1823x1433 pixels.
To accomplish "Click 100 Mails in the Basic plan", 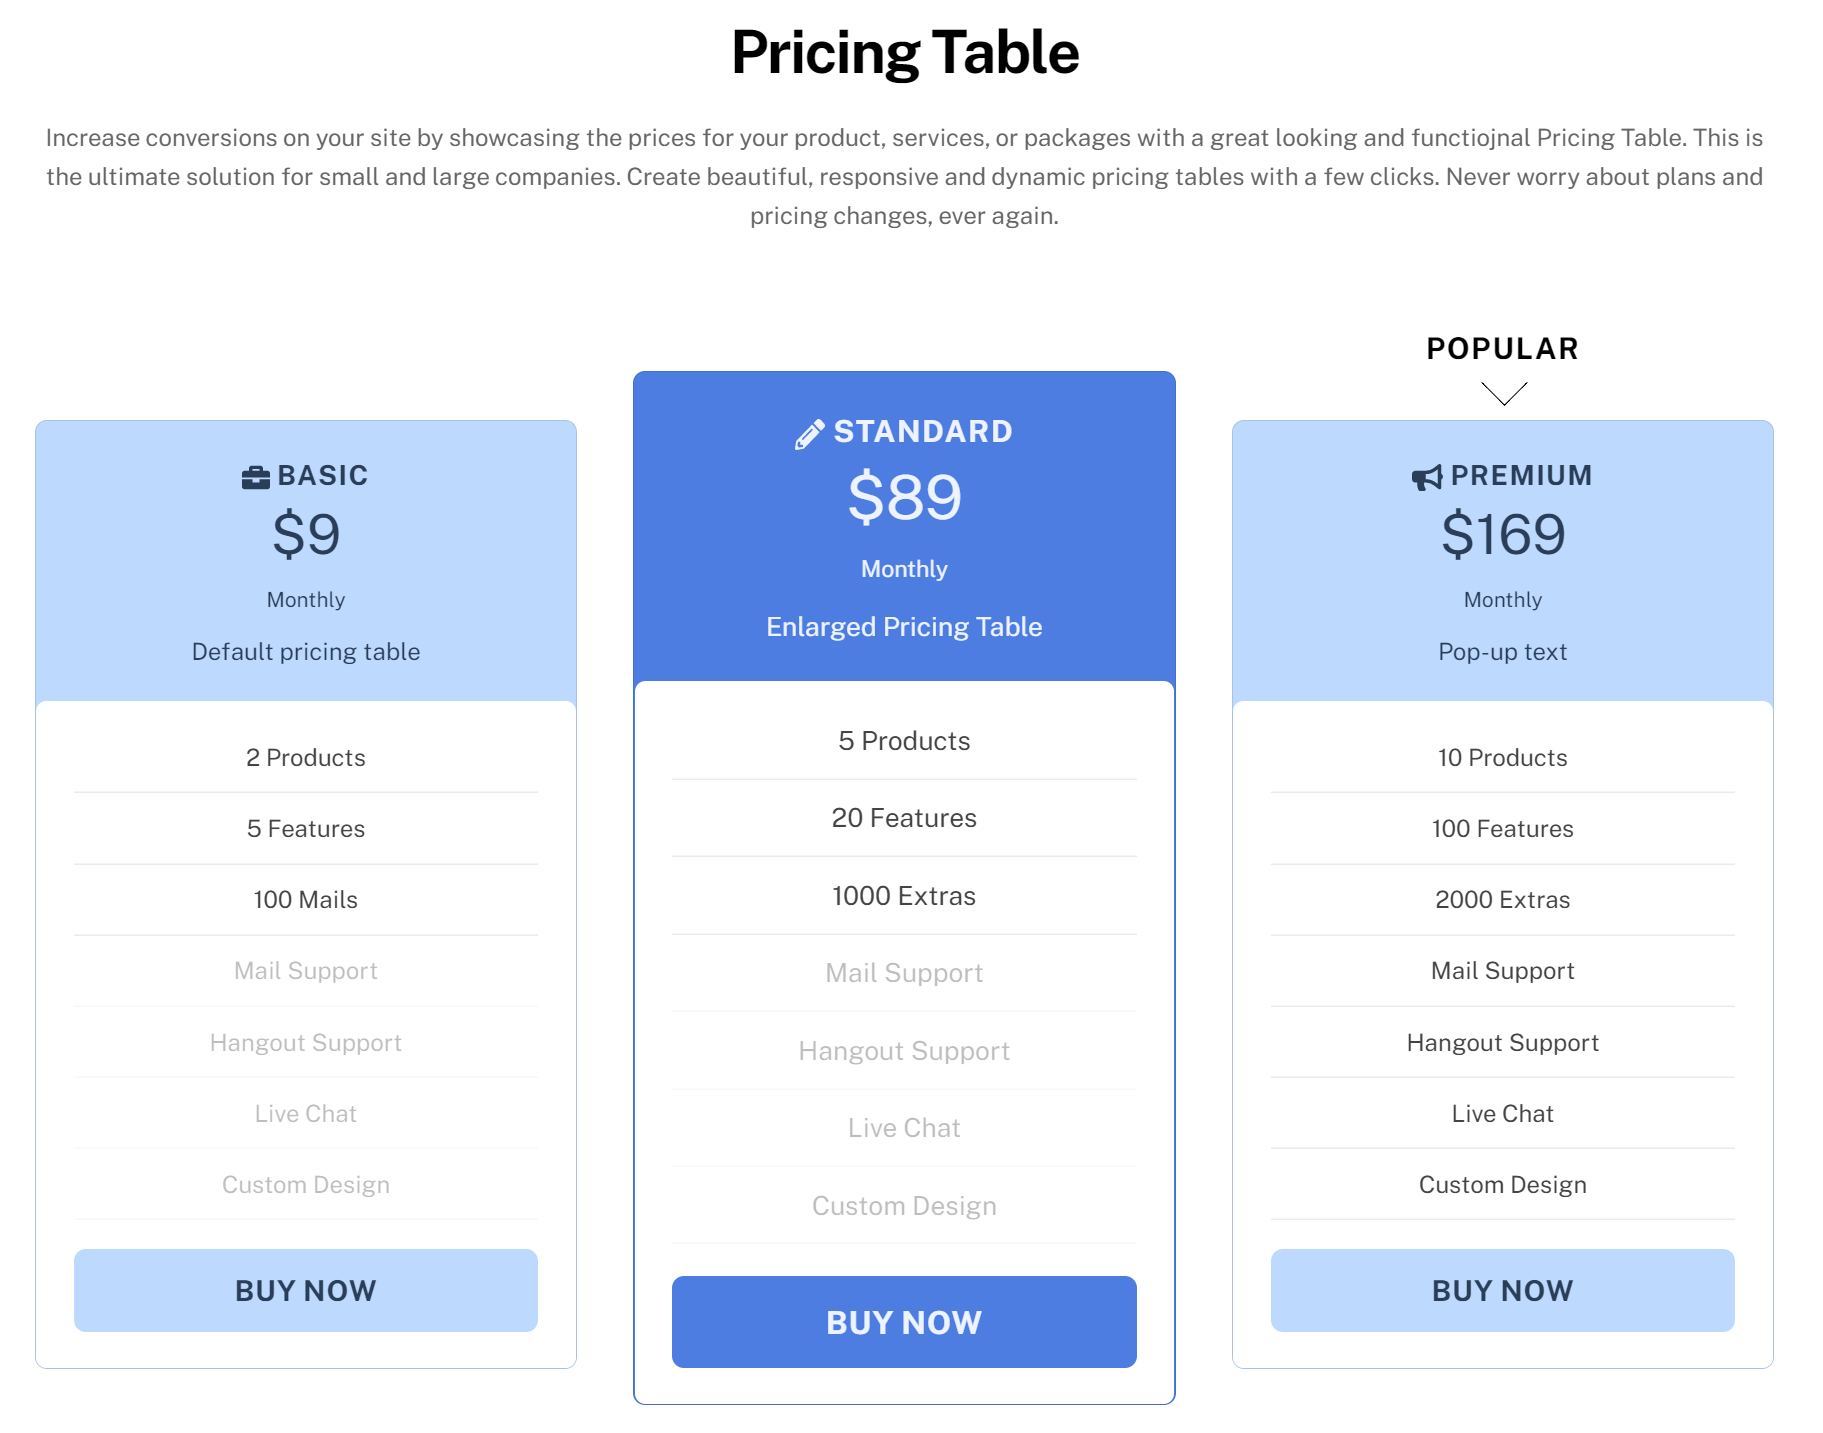I will coord(306,899).
